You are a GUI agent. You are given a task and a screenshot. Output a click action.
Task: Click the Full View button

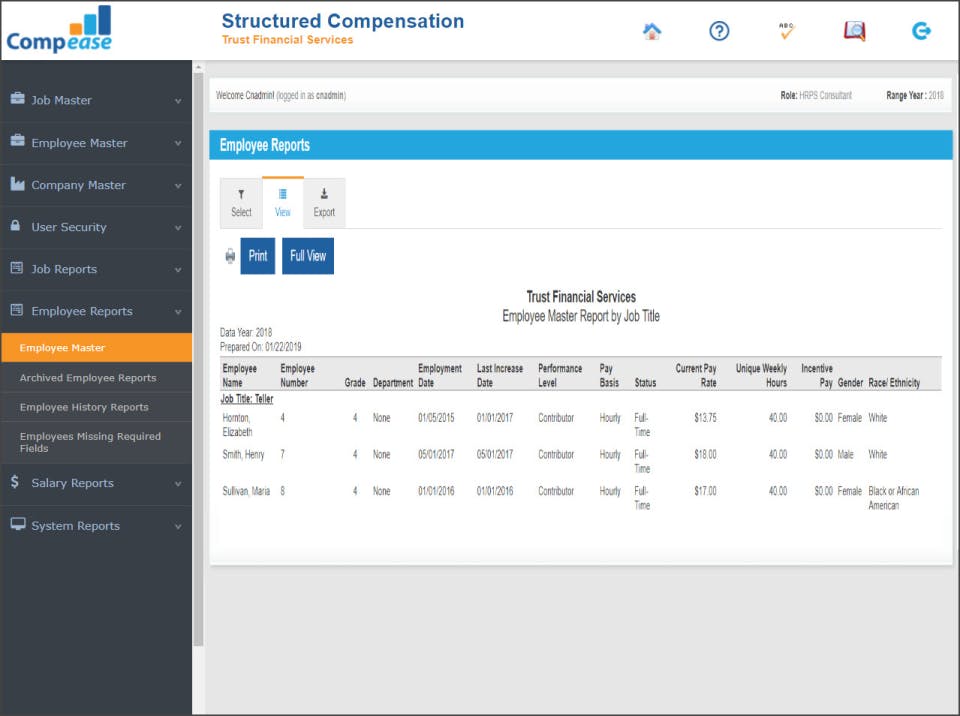click(x=308, y=256)
